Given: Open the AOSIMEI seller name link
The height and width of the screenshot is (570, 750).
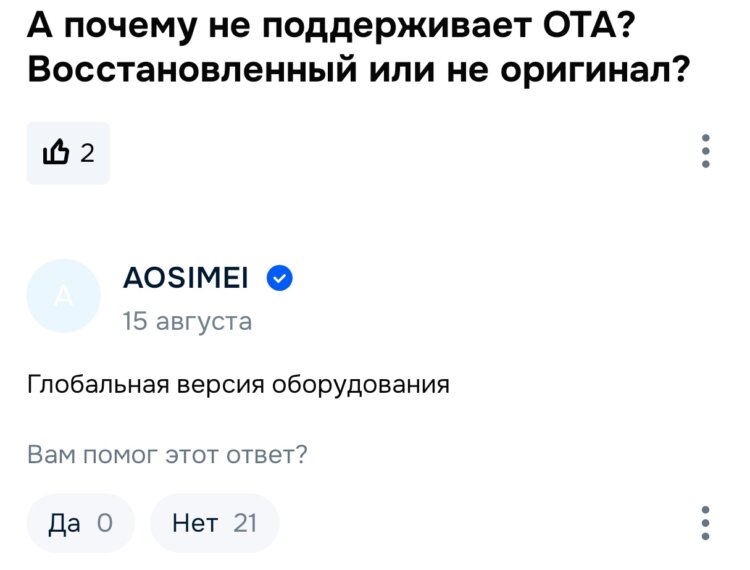Looking at the screenshot, I should click(186, 279).
